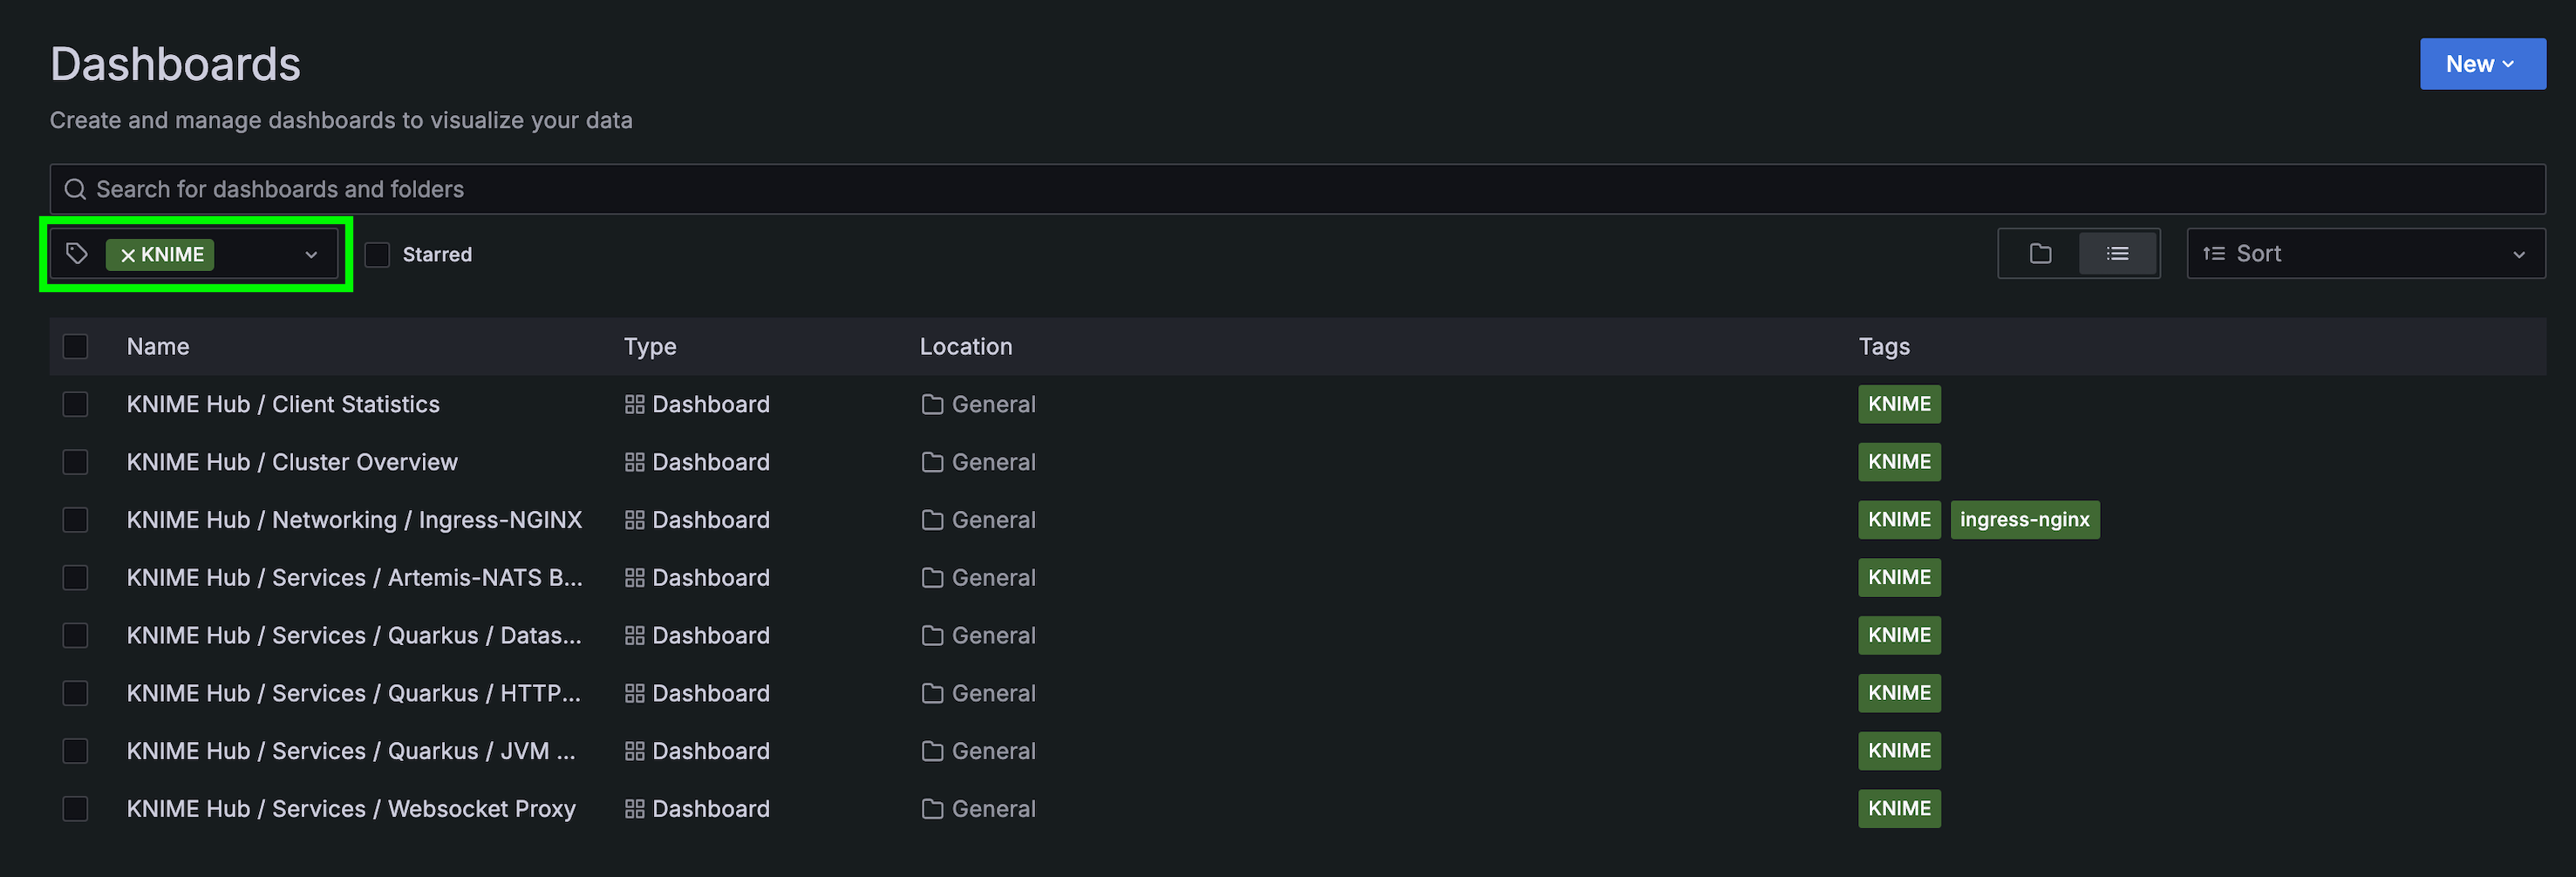
Task: Click the folder icon in the Ingress-NGINX row
Action: [x=931, y=519]
